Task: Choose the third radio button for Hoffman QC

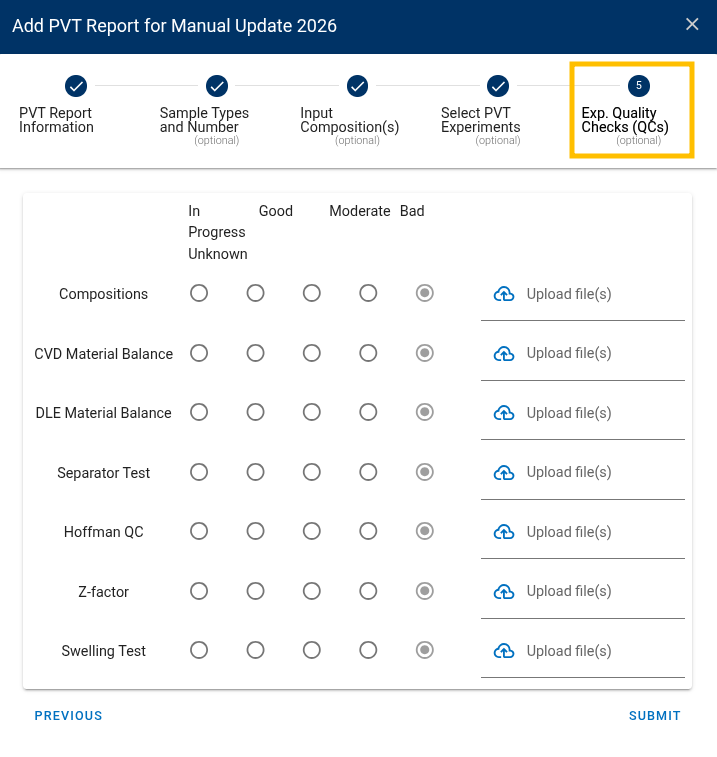Action: click(312, 531)
